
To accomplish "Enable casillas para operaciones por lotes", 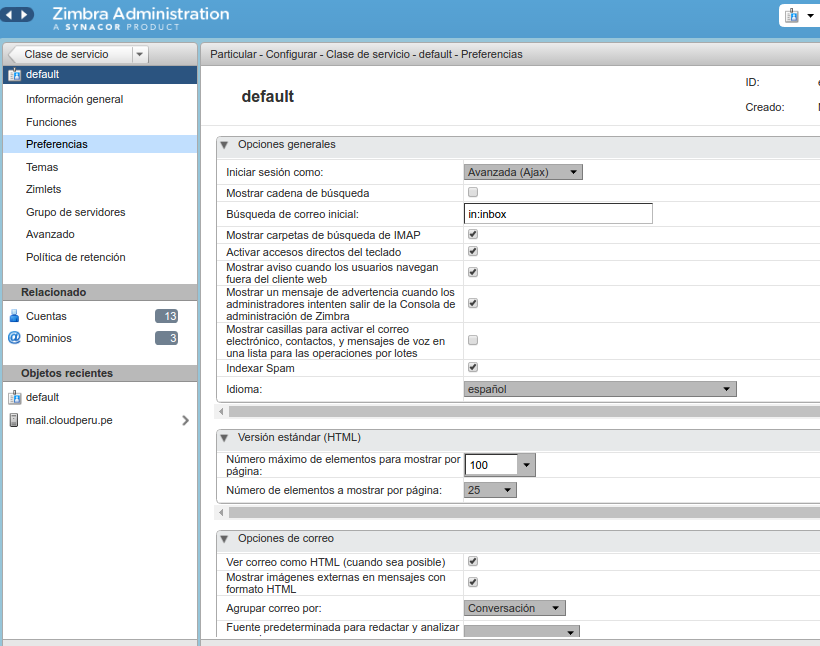I will pos(473,340).
